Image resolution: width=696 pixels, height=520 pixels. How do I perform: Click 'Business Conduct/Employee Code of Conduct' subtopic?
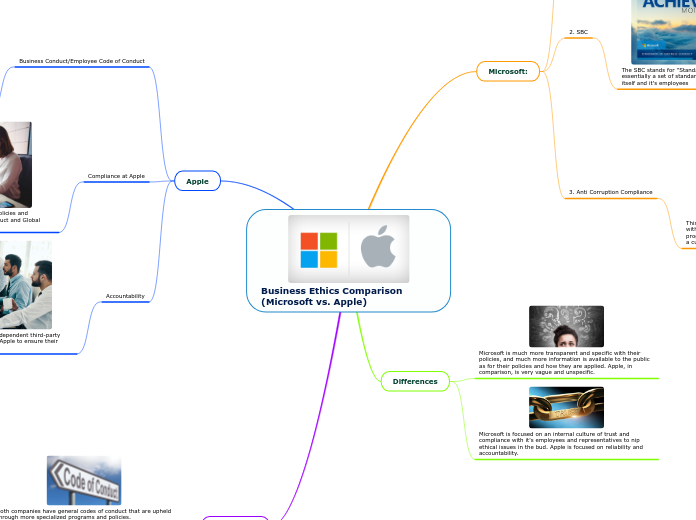[82, 61]
